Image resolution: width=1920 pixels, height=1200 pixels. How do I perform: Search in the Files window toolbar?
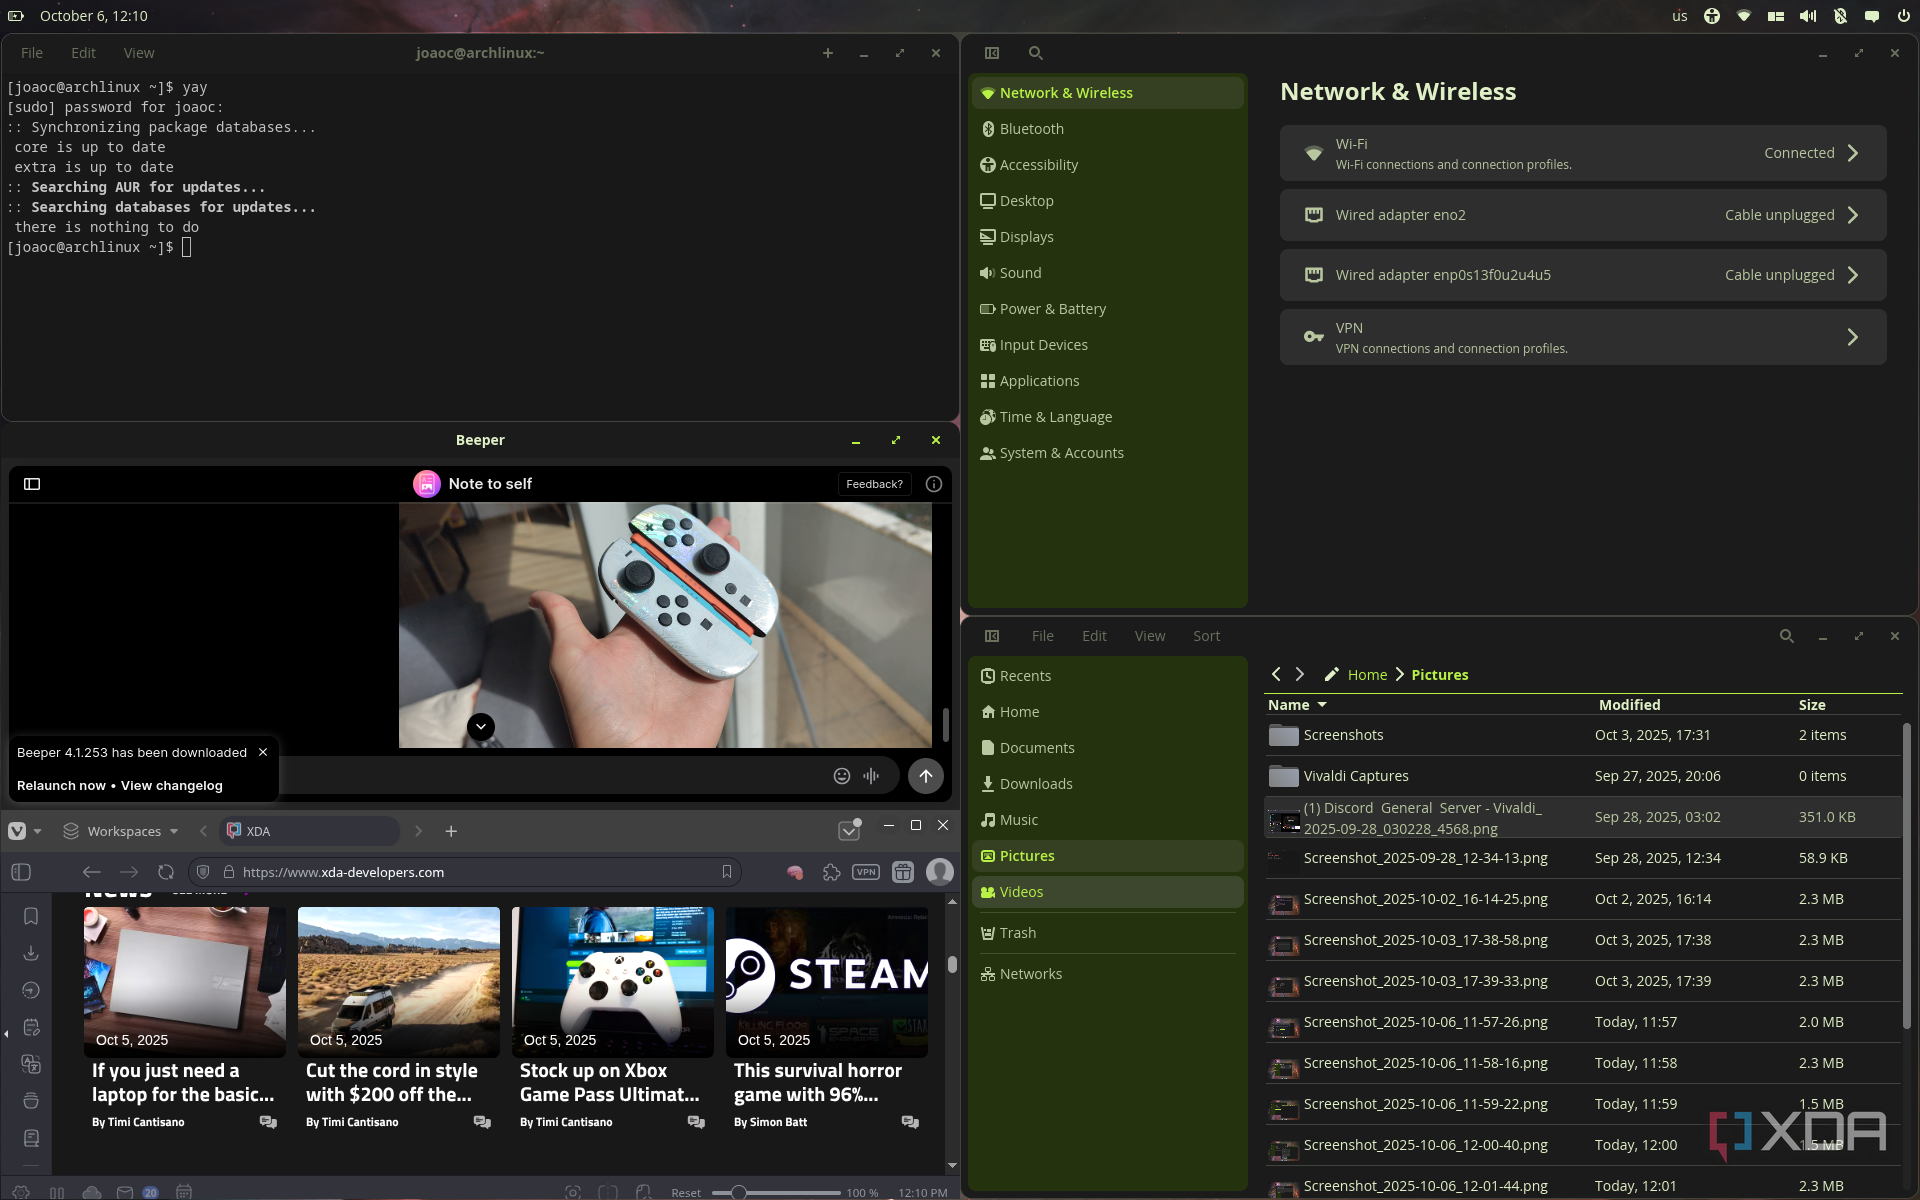tap(1787, 636)
